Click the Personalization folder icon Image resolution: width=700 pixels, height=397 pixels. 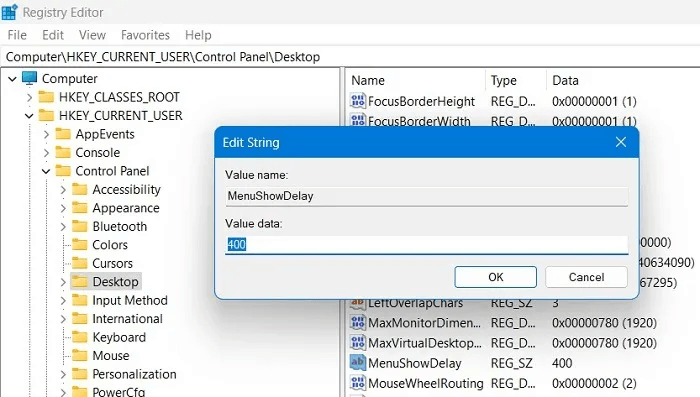point(80,374)
